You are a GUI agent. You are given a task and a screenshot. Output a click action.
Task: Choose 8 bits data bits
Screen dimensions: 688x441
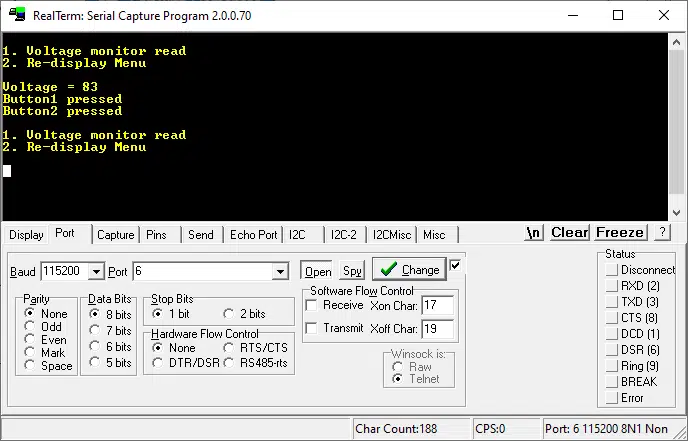111,315
